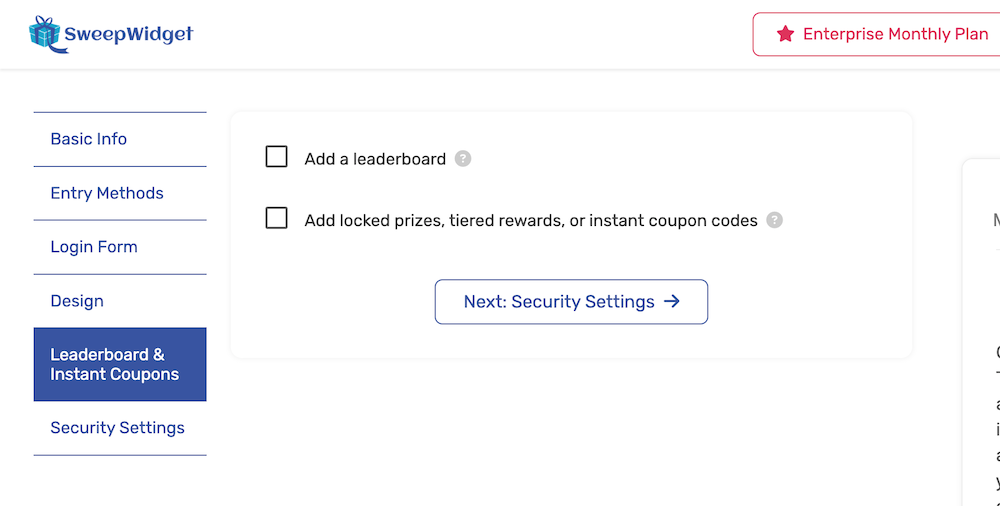The image size is (1000, 506).
Task: Open the Enterprise Monthly Plan button
Action: 876,34
